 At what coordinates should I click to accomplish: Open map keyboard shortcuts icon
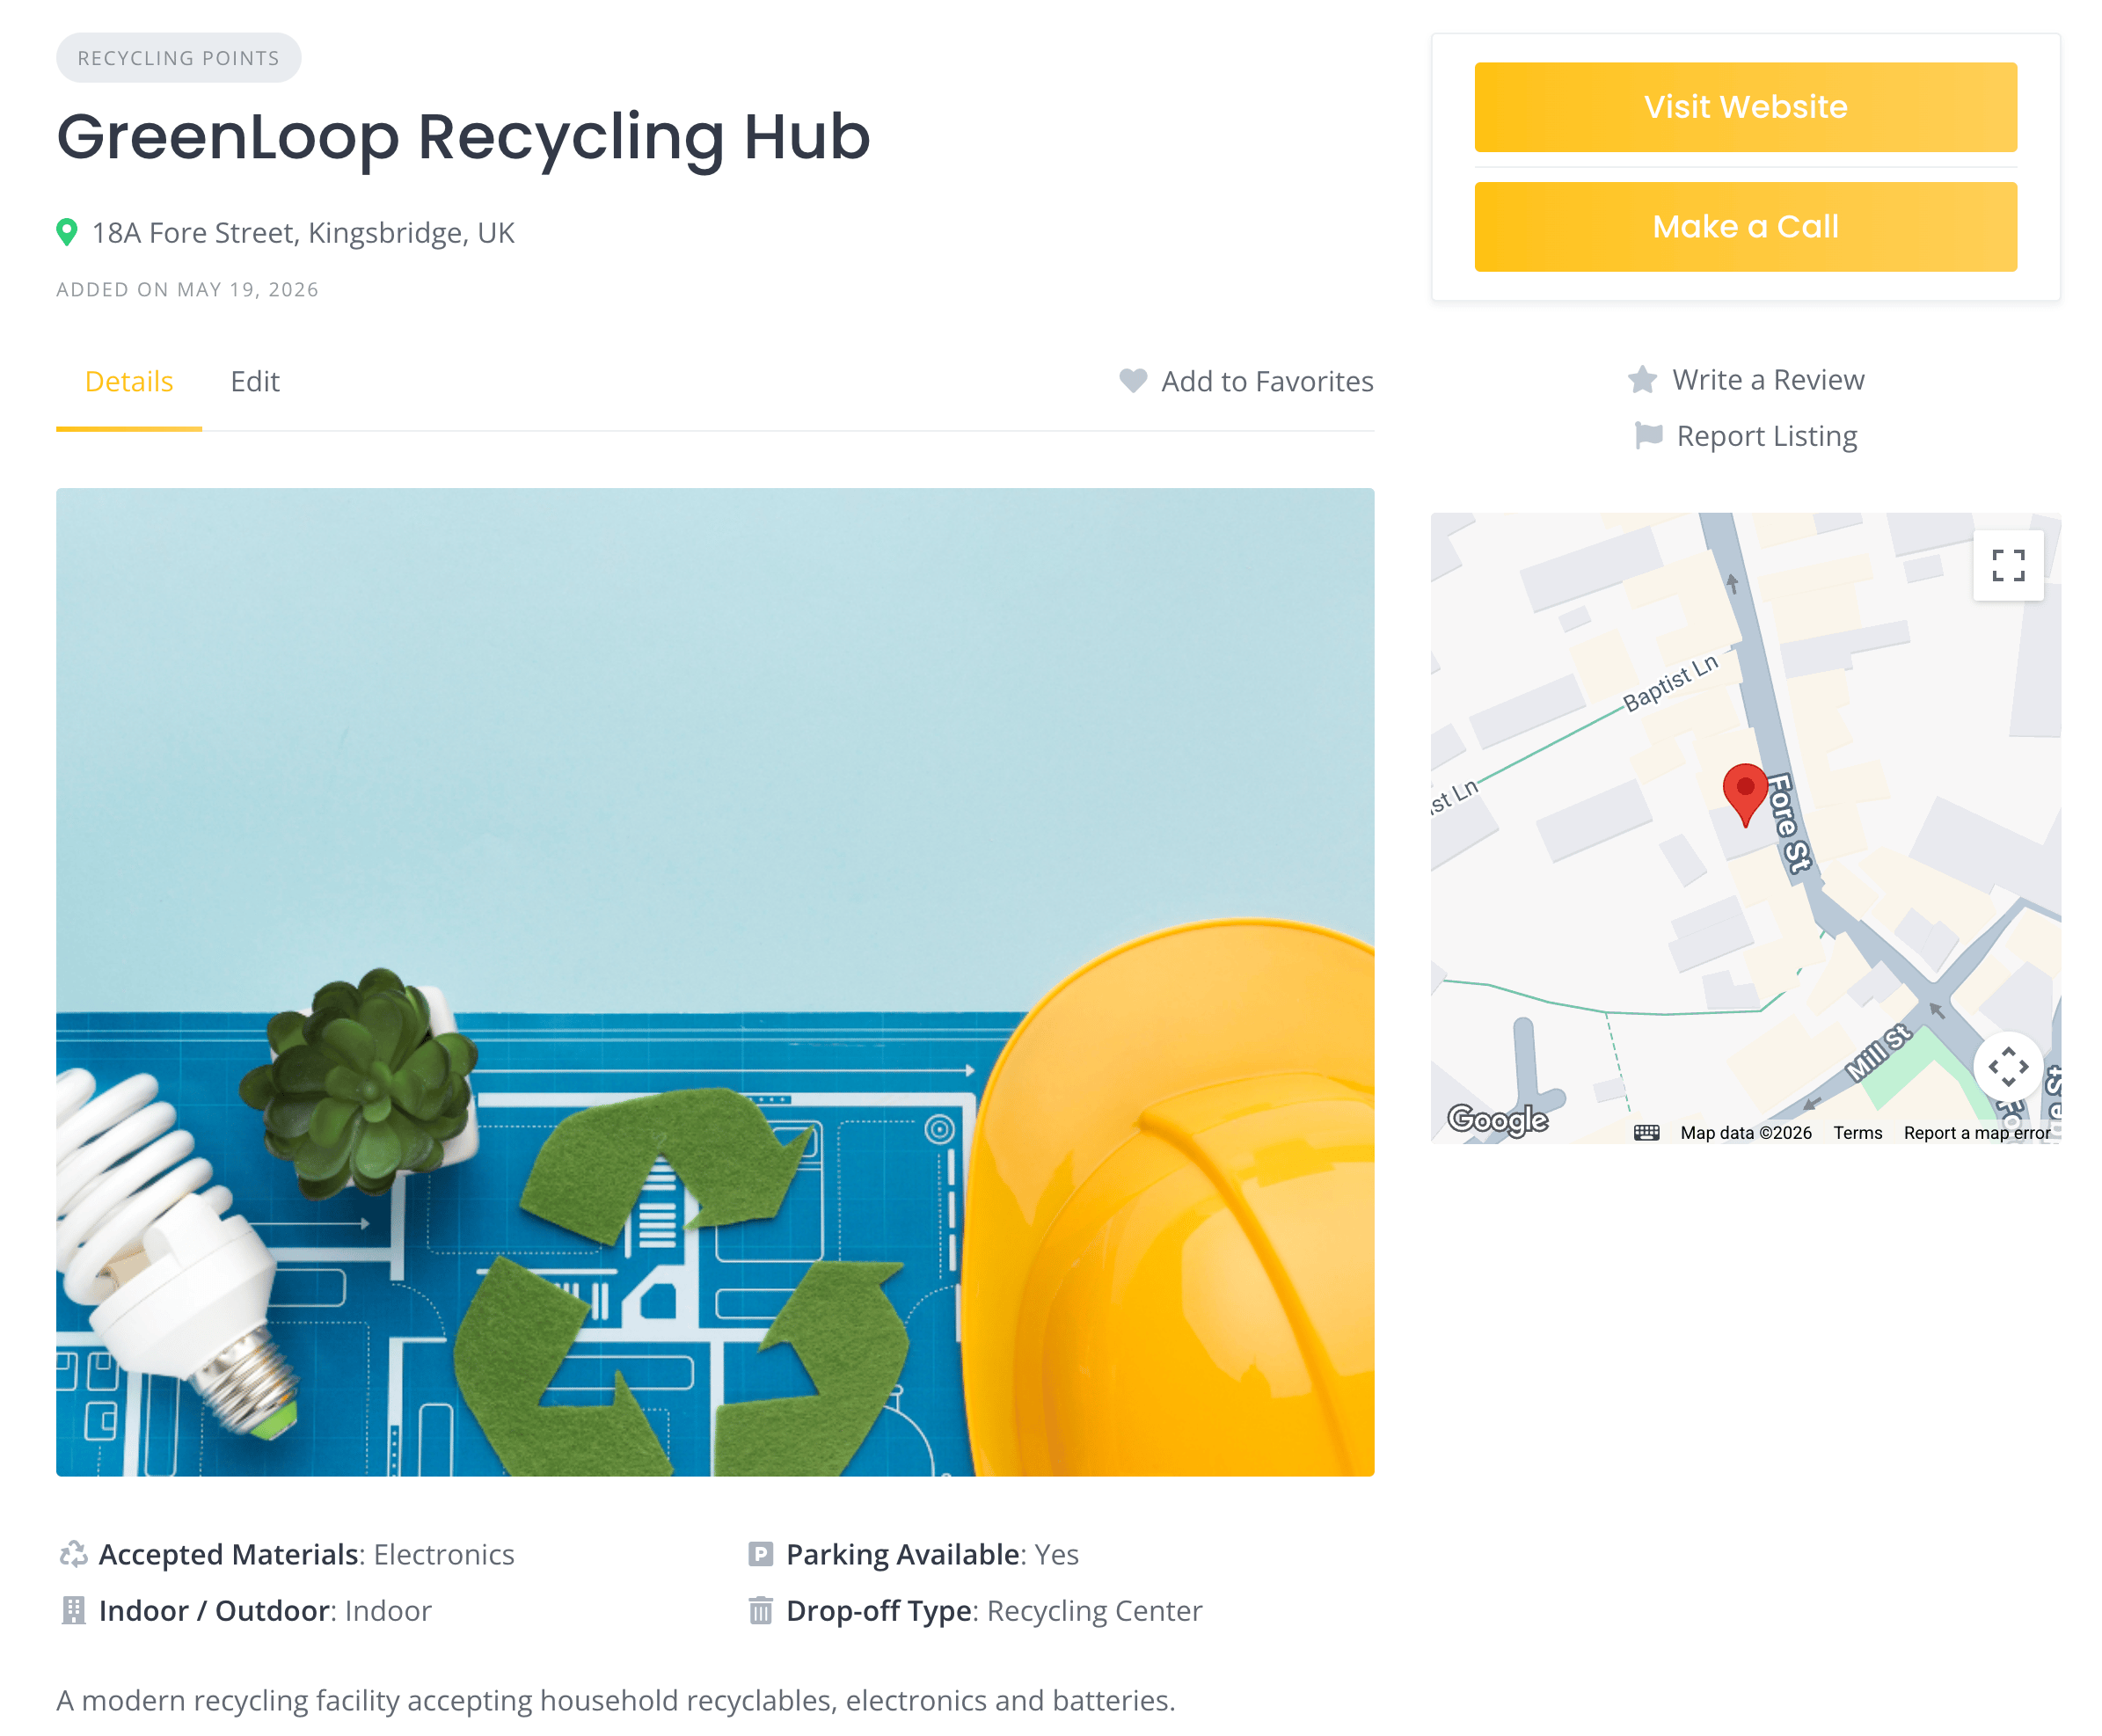[x=1646, y=1132]
